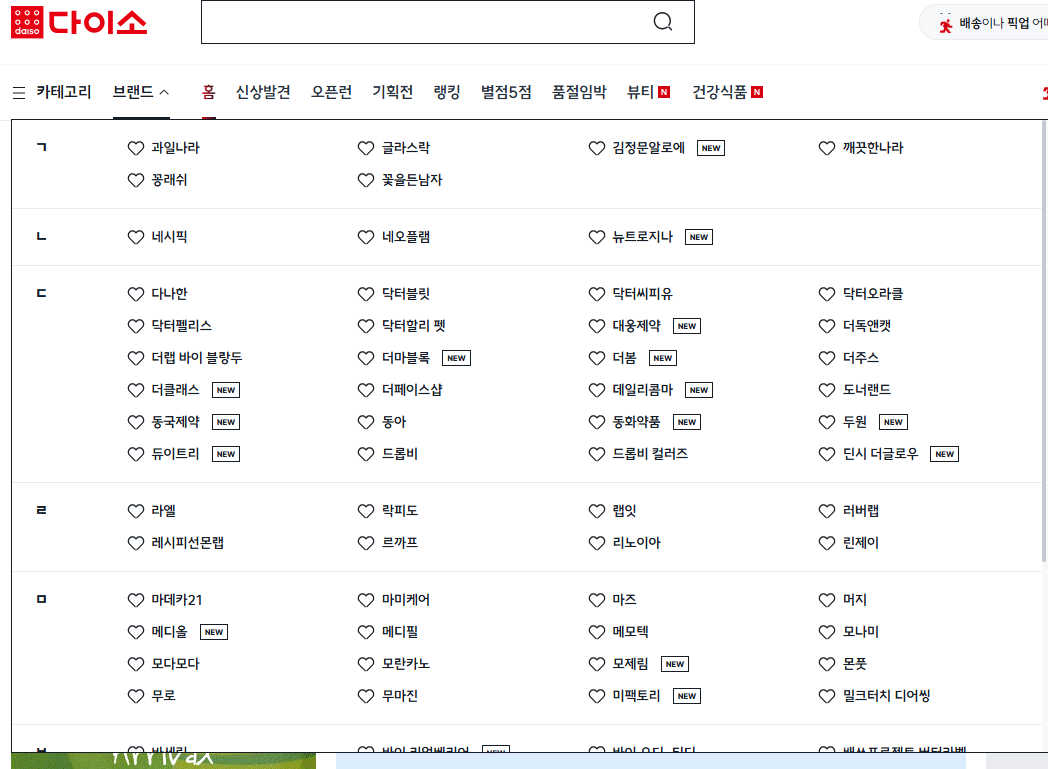
Task: Switch to the 홈 tab
Action: [209, 92]
